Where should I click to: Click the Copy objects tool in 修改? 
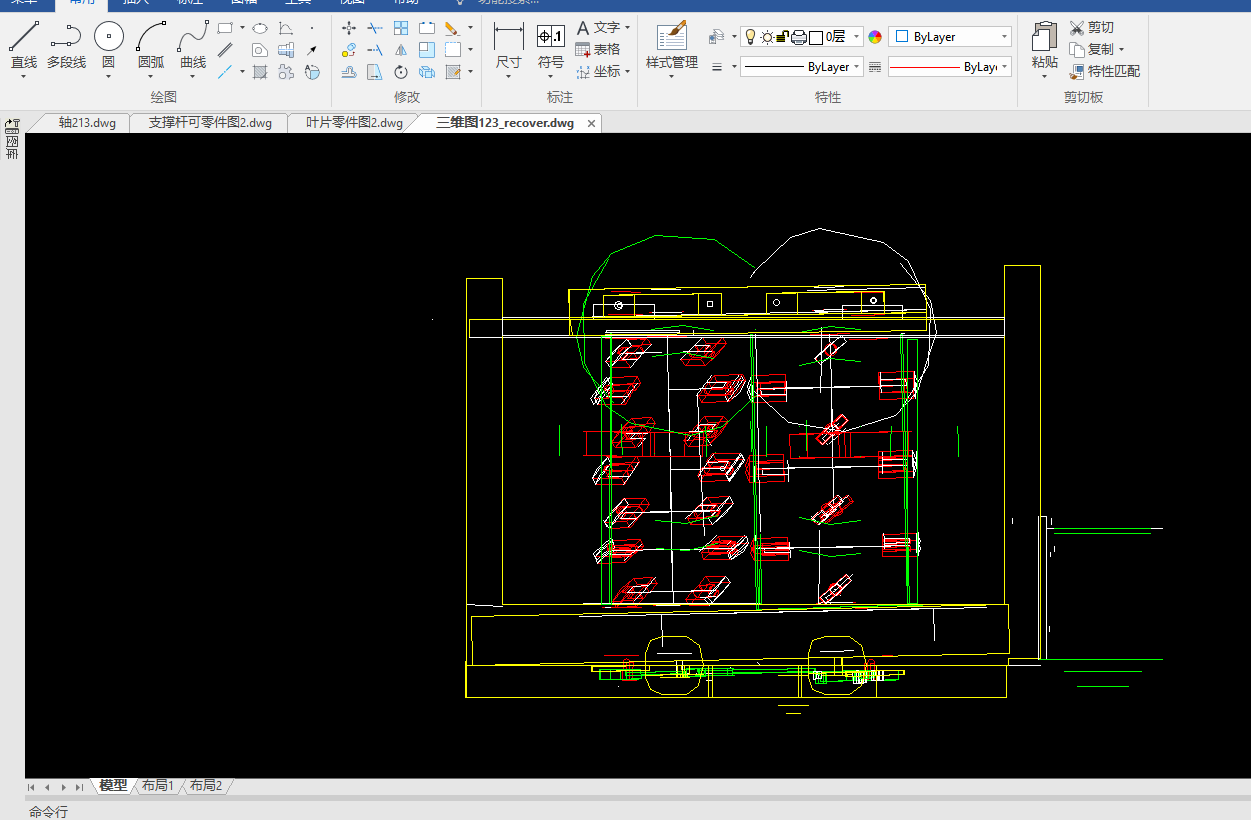coord(349,50)
